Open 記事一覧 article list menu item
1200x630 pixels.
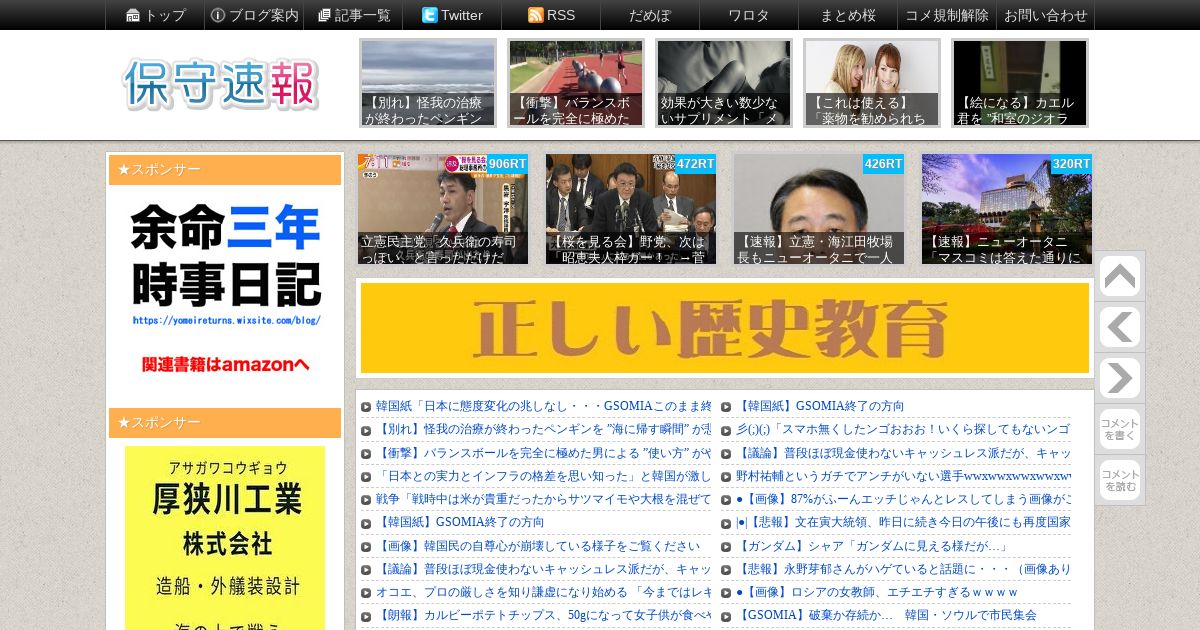tap(354, 15)
